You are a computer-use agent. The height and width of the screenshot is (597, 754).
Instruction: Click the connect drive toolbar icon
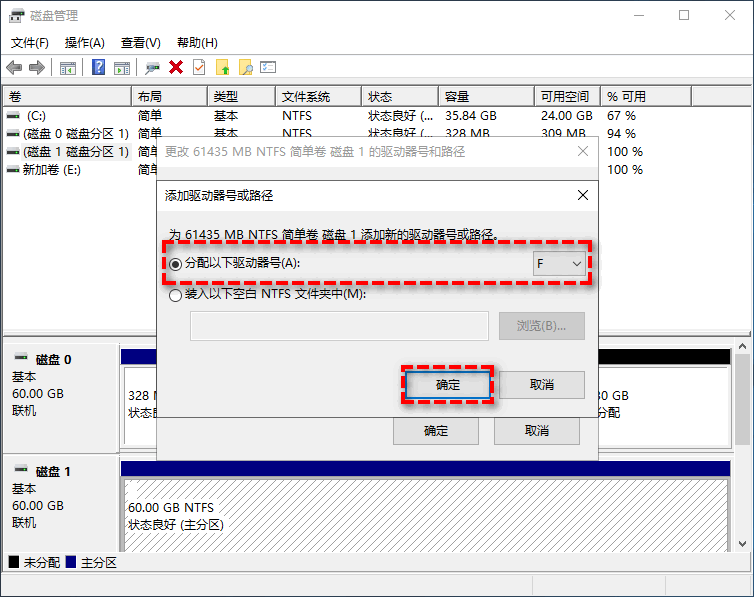click(x=152, y=67)
